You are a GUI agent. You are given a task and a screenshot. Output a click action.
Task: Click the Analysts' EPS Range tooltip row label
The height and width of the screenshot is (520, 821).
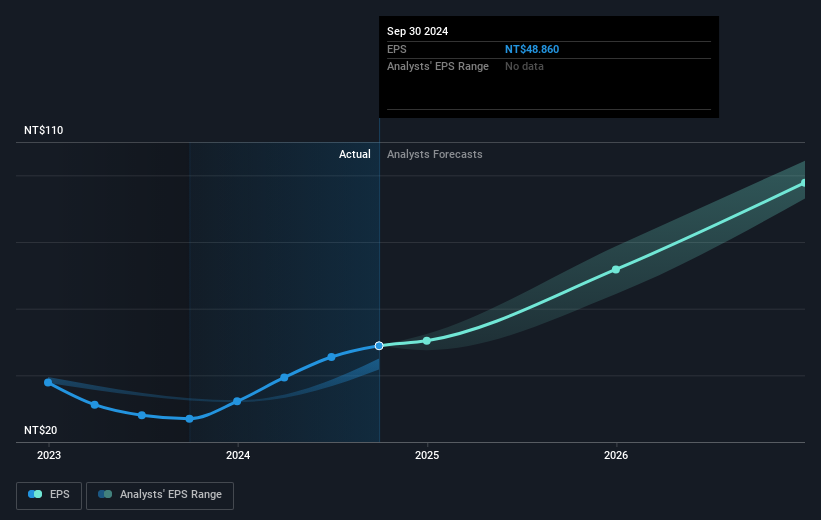tap(438, 67)
